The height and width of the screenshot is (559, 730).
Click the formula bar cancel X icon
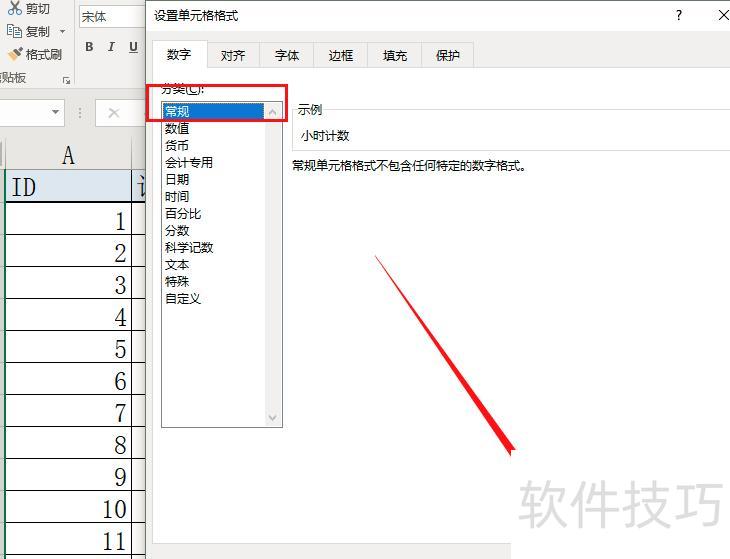(114, 113)
